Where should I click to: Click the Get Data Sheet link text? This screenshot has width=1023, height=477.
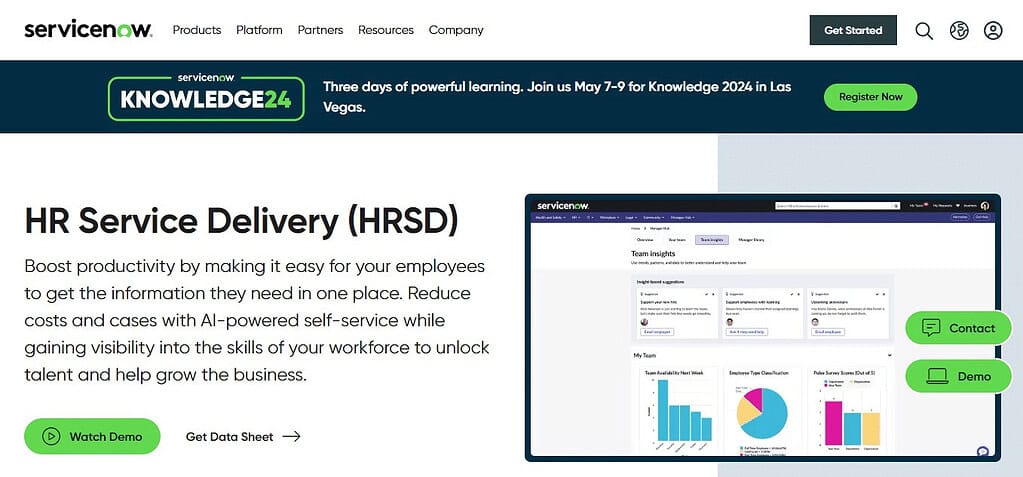[x=230, y=437]
